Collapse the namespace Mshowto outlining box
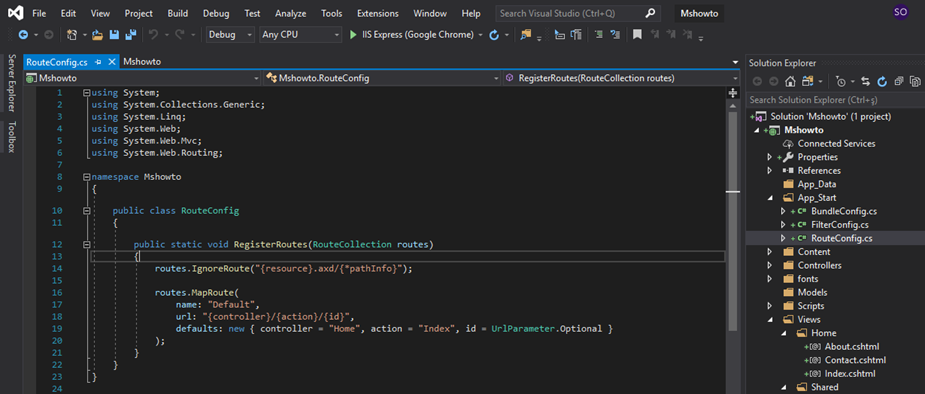925x394 pixels. (x=87, y=176)
